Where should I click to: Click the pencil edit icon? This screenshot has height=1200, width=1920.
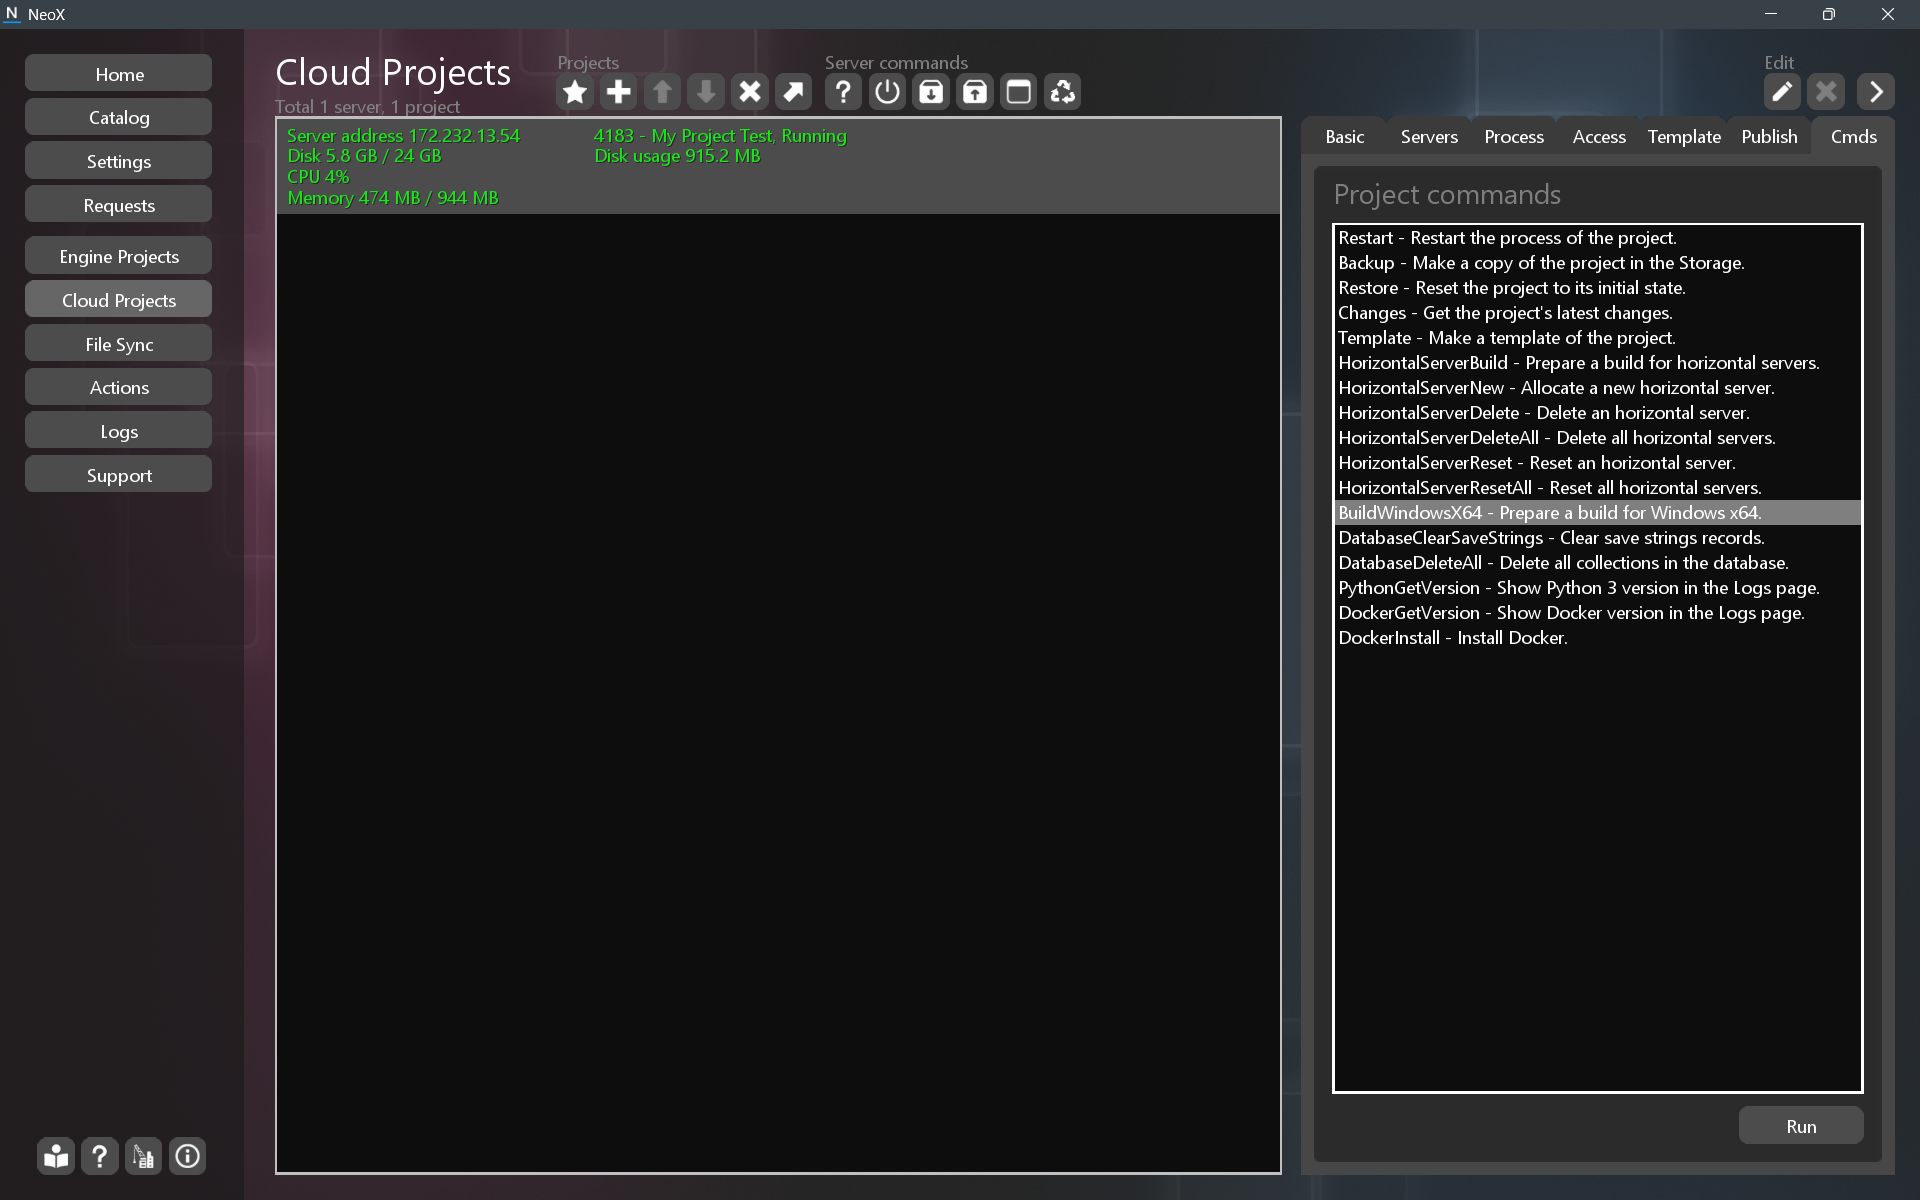[x=1781, y=92]
